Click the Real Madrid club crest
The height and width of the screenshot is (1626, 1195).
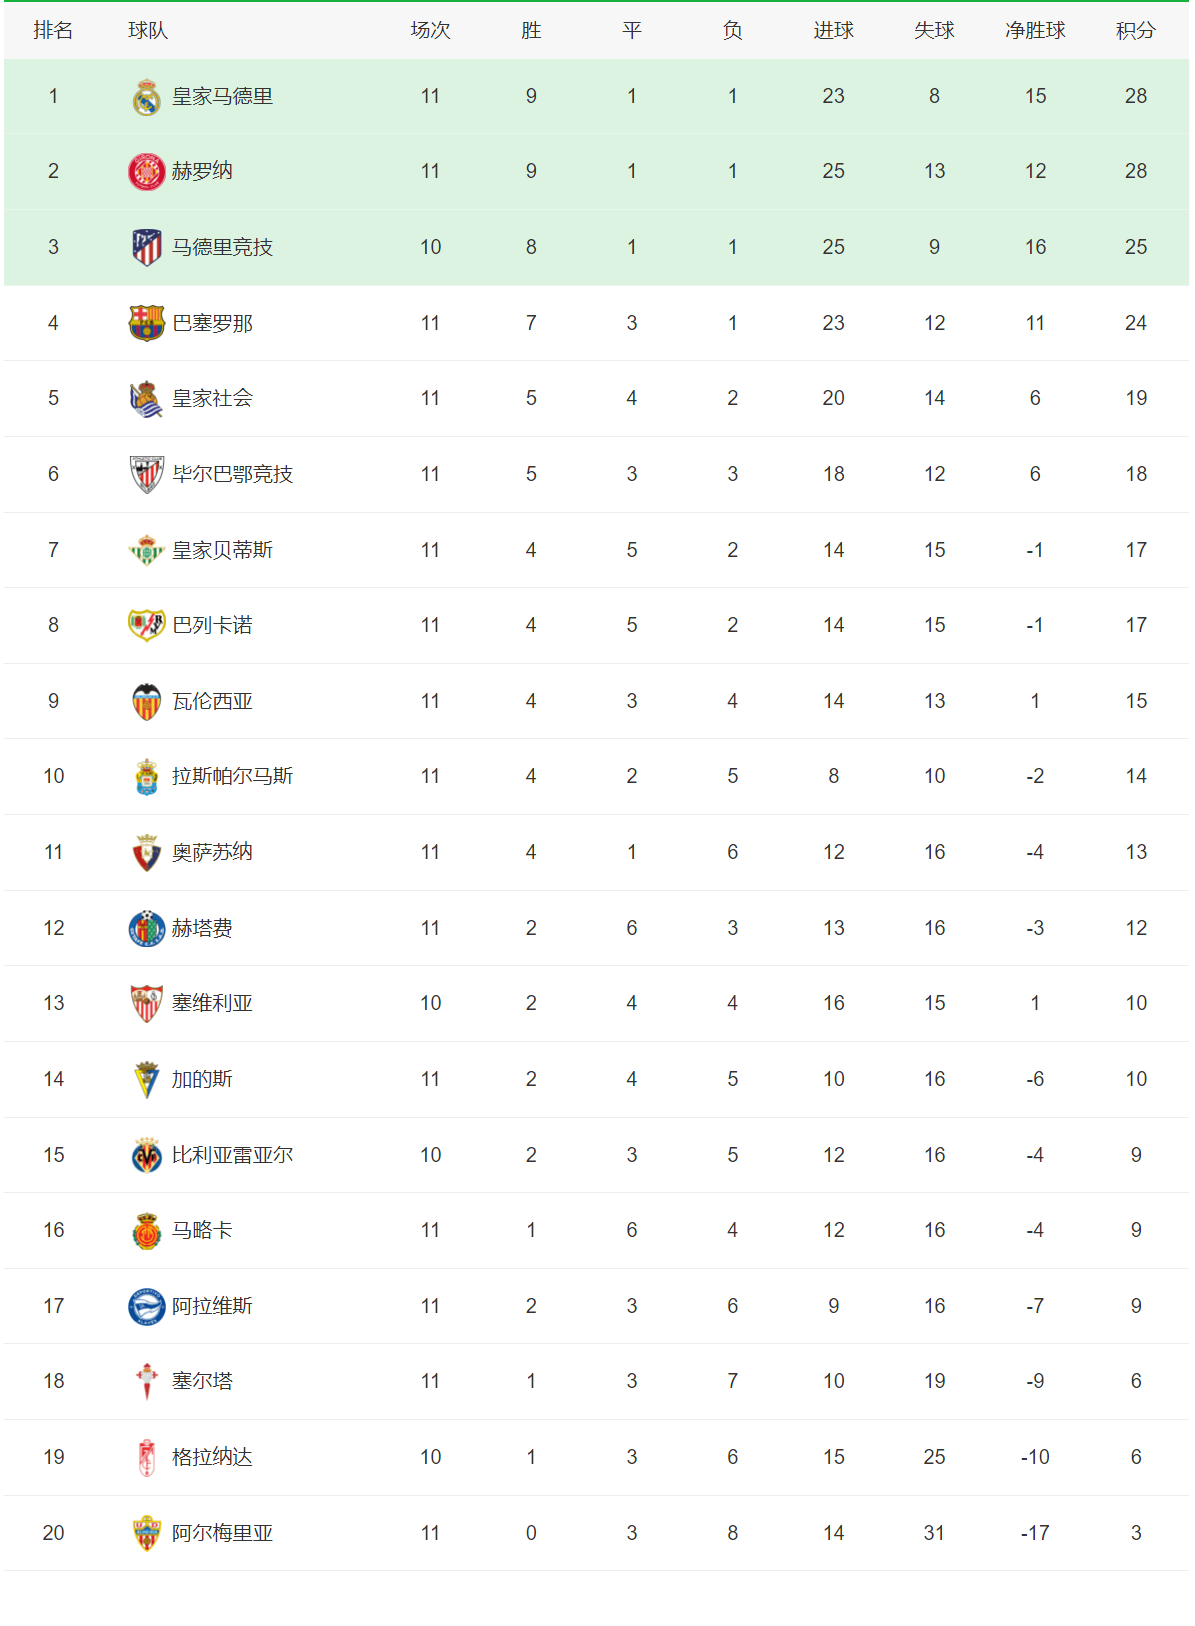point(147,97)
